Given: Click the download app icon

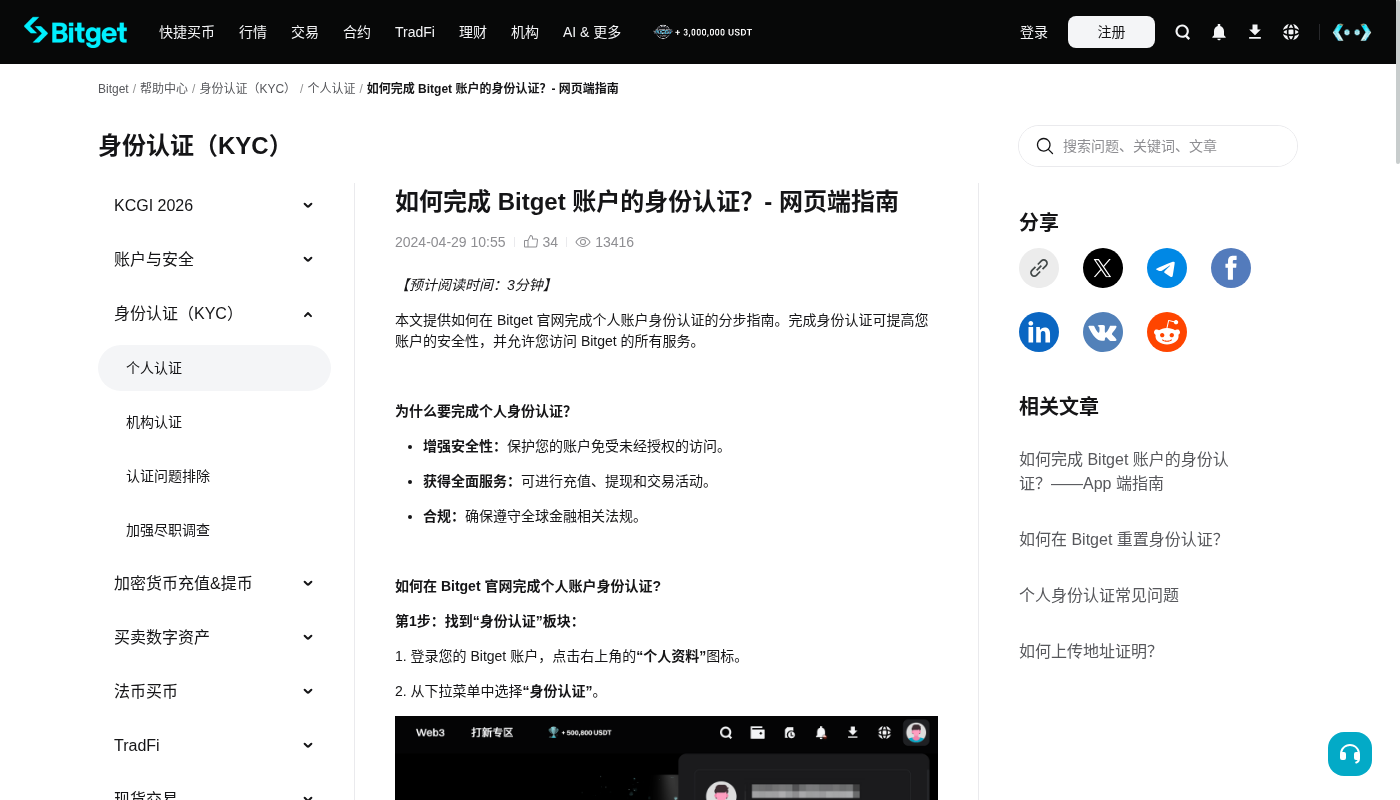Looking at the screenshot, I should tap(1255, 32).
